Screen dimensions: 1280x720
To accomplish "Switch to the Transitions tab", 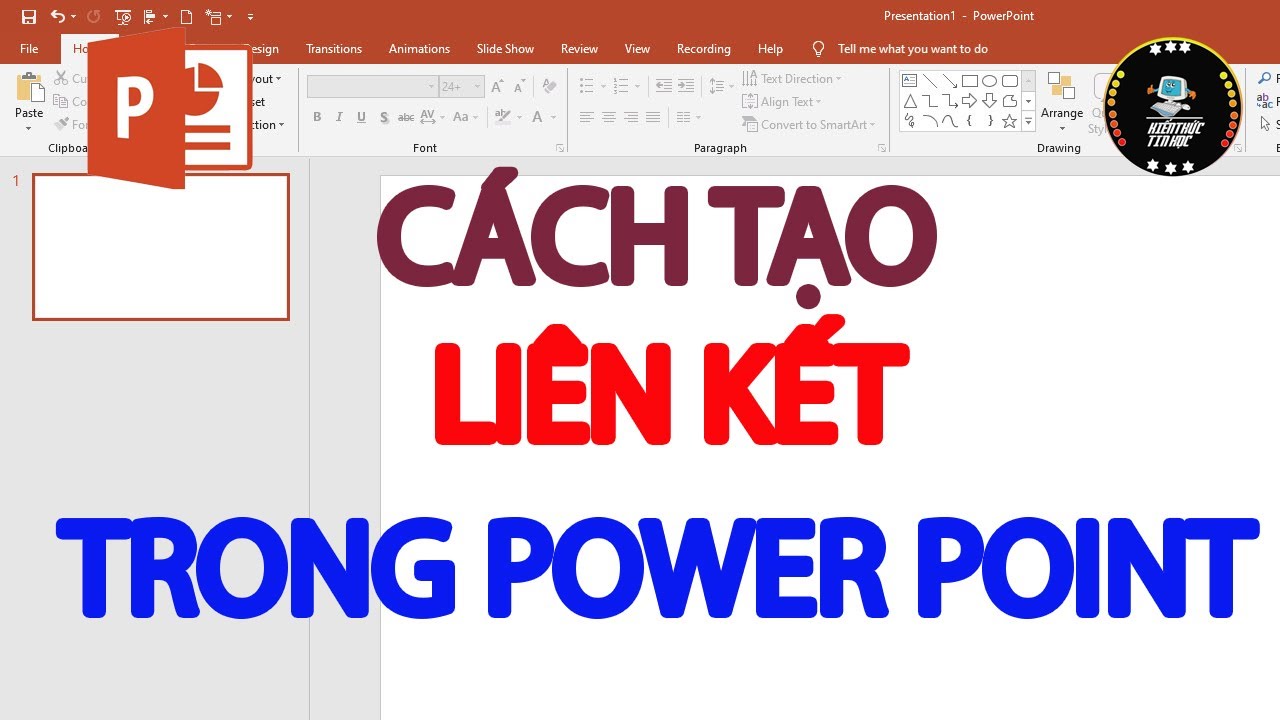I will [334, 49].
